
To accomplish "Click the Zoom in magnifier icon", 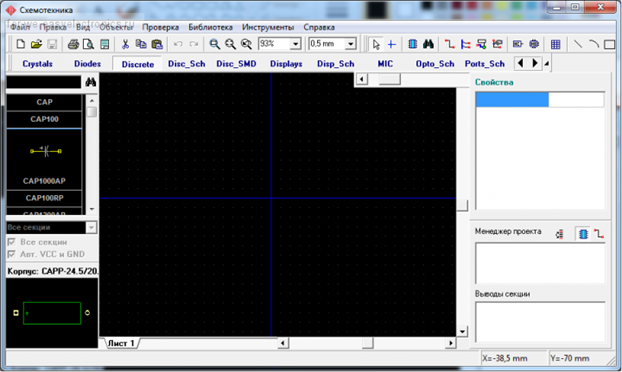I will click(x=215, y=44).
